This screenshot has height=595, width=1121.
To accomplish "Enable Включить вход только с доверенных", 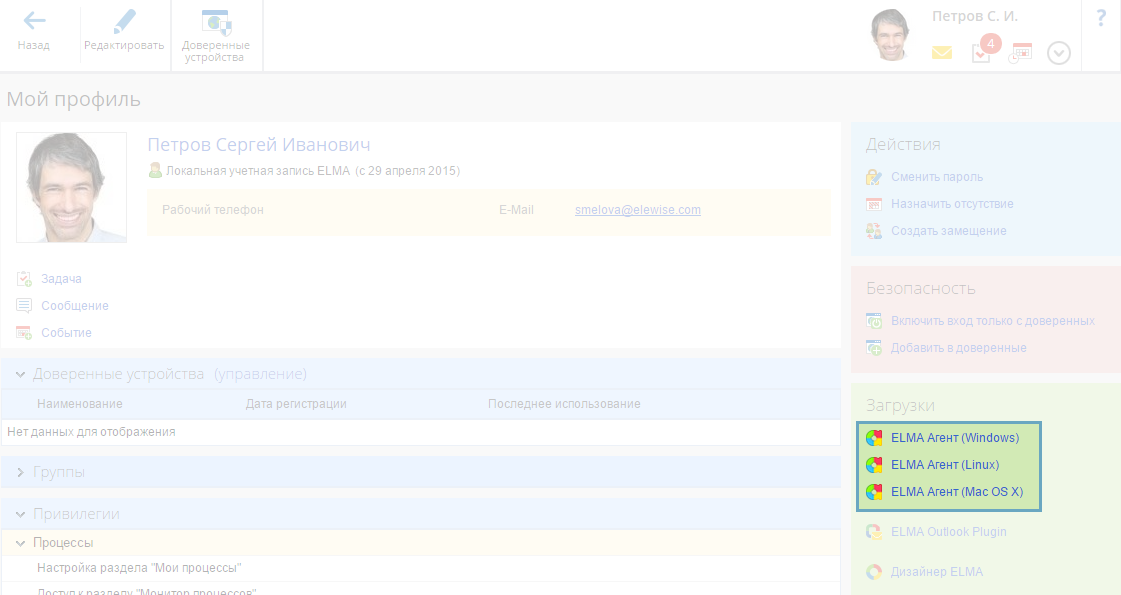I will [x=993, y=321].
